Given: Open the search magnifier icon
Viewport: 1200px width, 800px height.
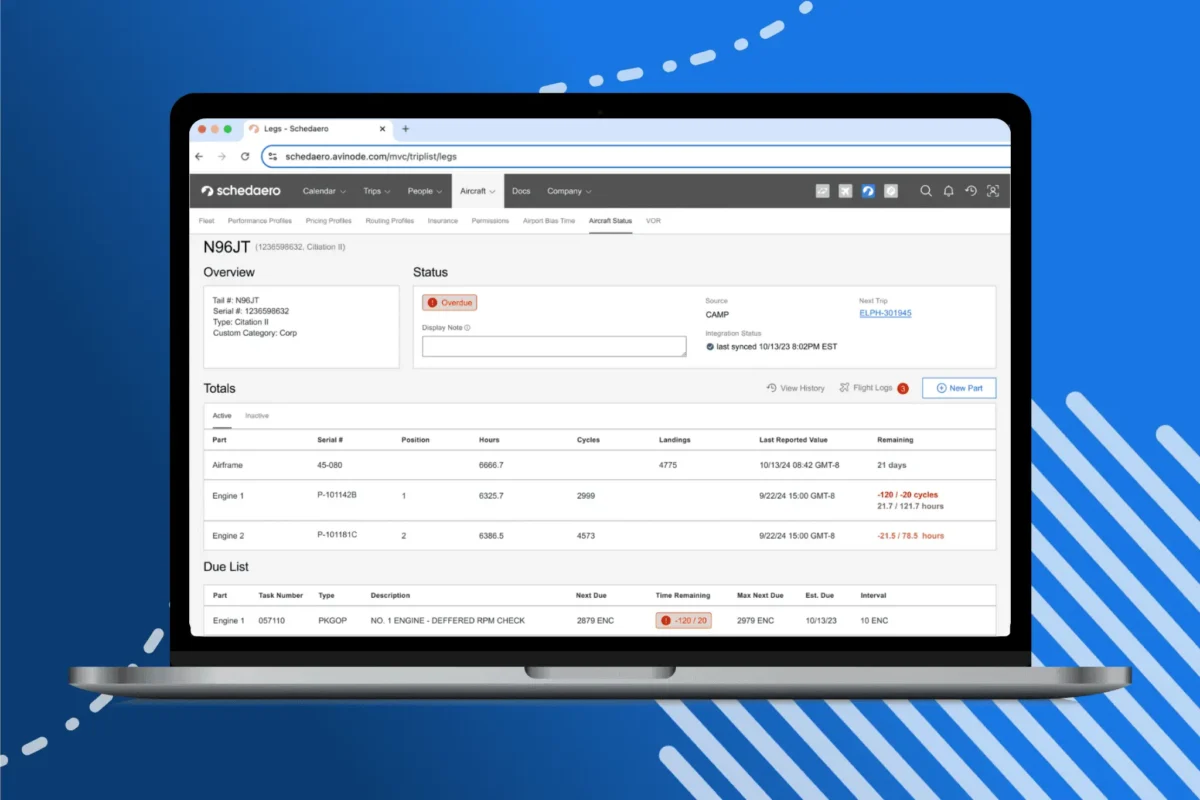Looking at the screenshot, I should [x=926, y=191].
